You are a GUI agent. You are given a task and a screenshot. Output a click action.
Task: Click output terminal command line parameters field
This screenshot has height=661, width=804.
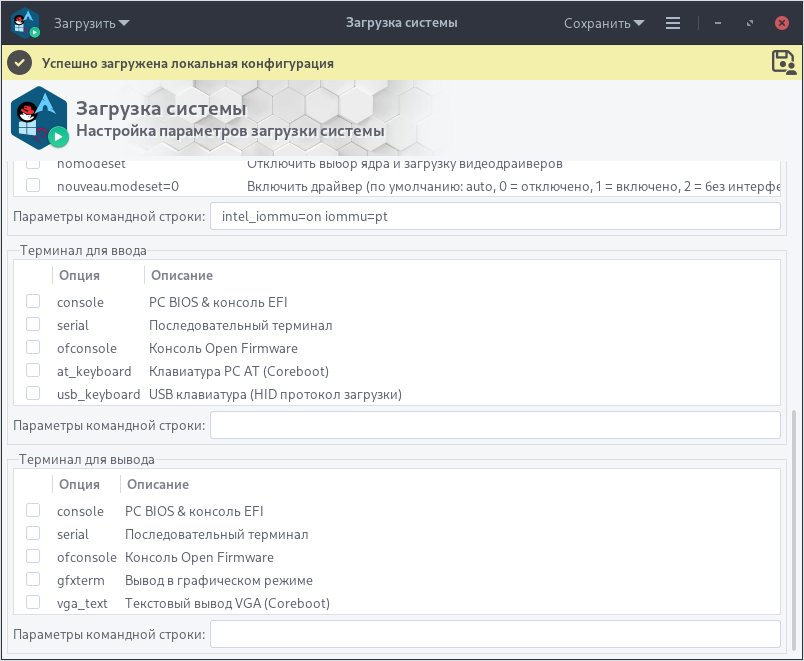[495, 634]
